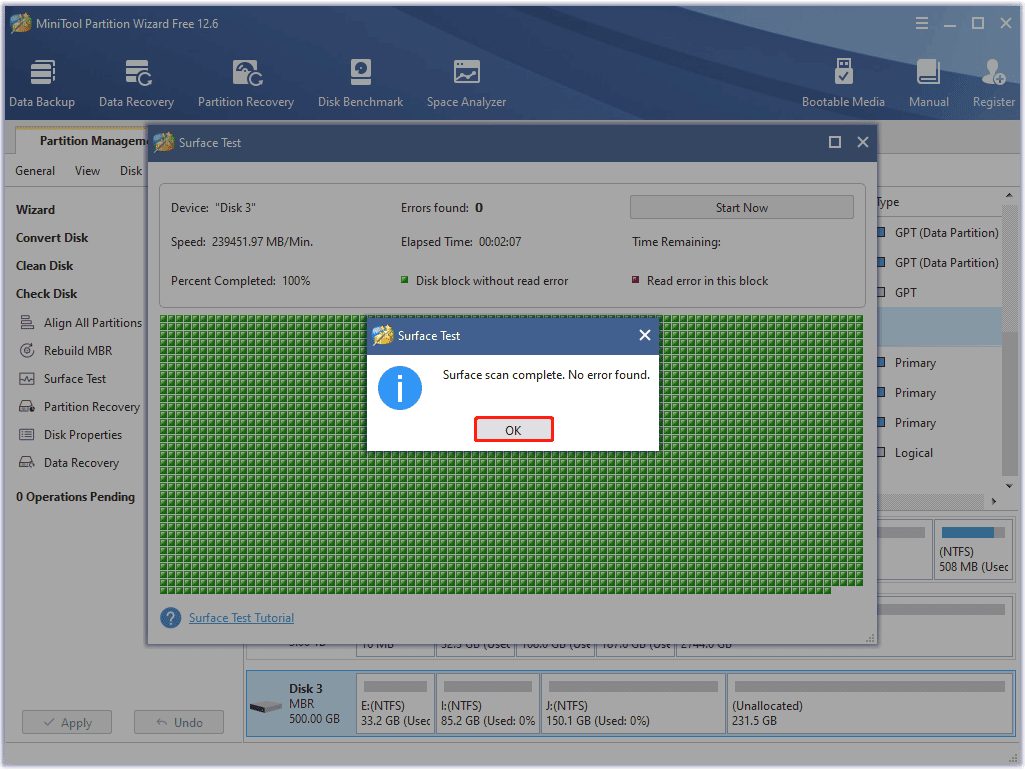Choose Rebuild MBR from the sidebar
Viewport: 1025px width, 770px height.
pyautogui.click(x=78, y=351)
